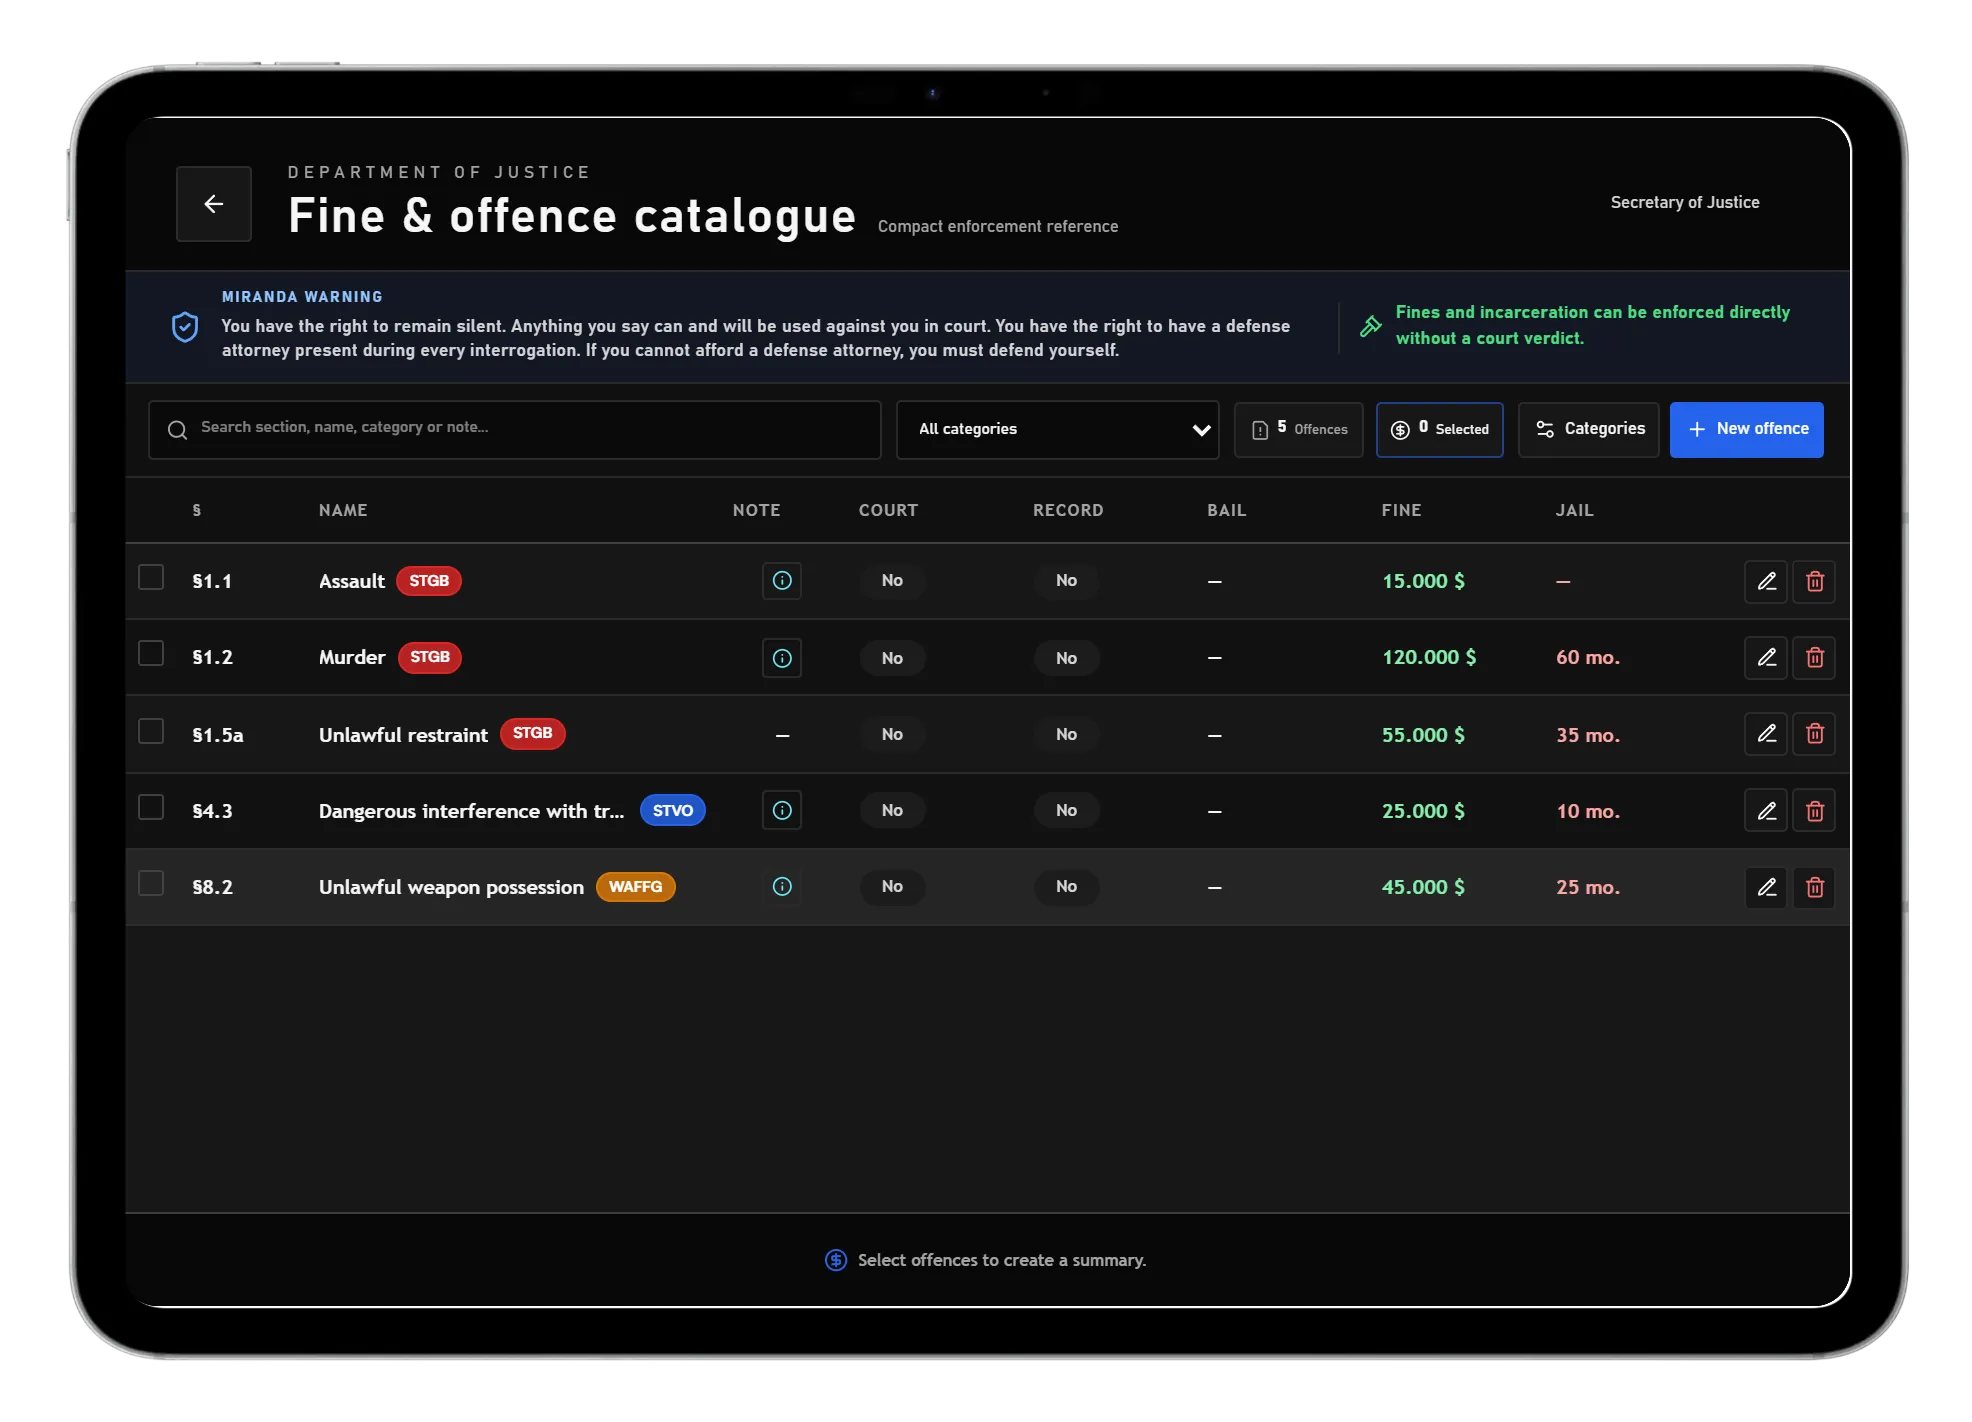Focus the search section field
The width and height of the screenshot is (1972, 1422).
click(514, 430)
